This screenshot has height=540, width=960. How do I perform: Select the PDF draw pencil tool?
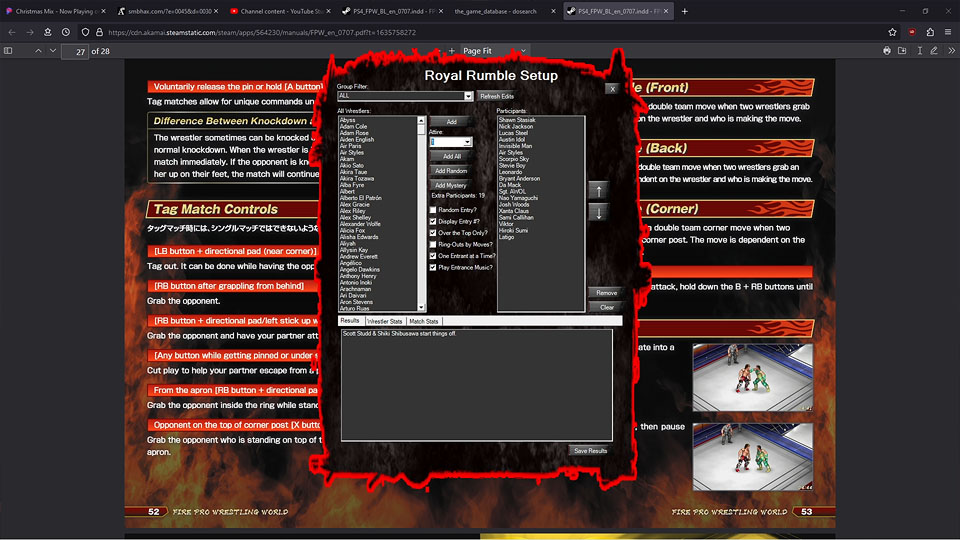pos(934,51)
